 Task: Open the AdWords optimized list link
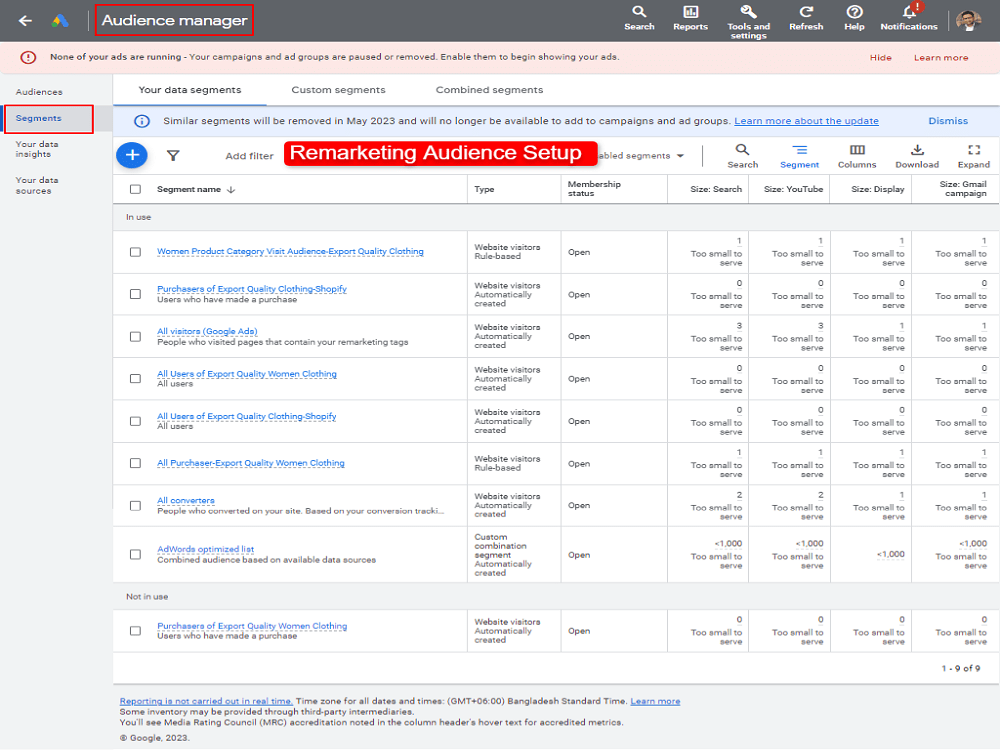(205, 549)
